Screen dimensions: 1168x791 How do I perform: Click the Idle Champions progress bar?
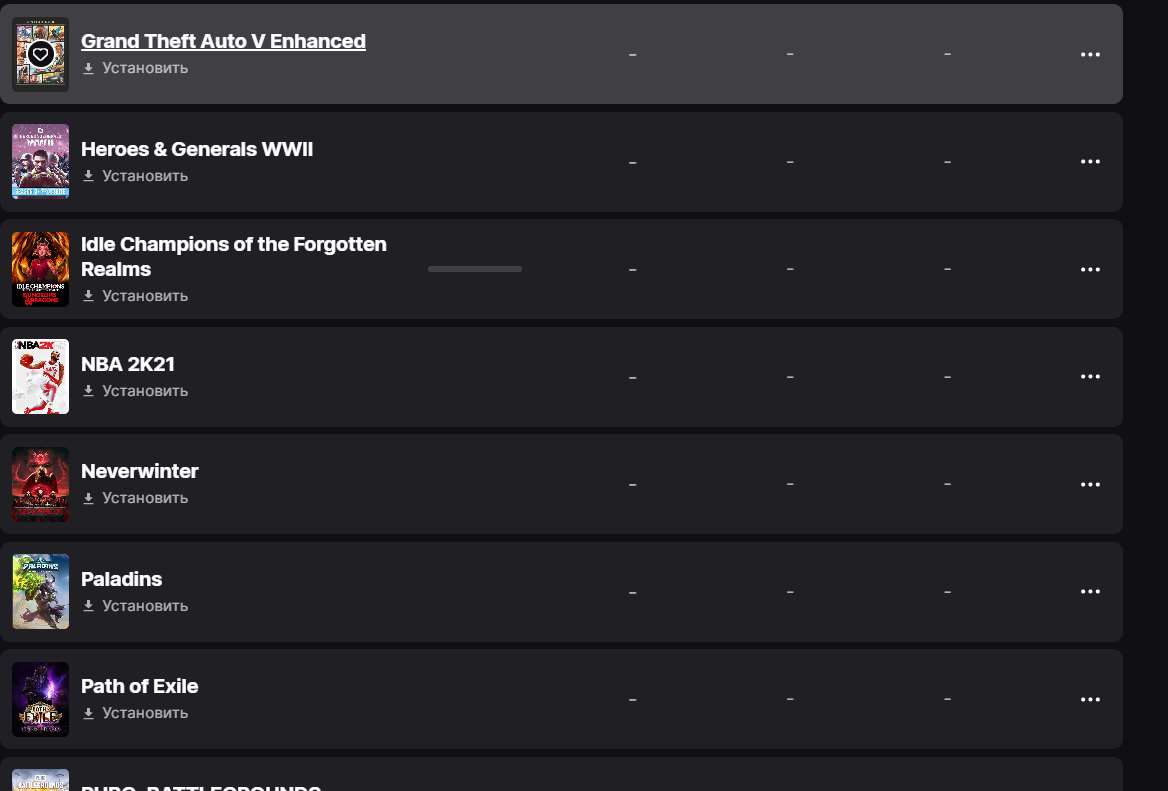pyautogui.click(x=474, y=269)
